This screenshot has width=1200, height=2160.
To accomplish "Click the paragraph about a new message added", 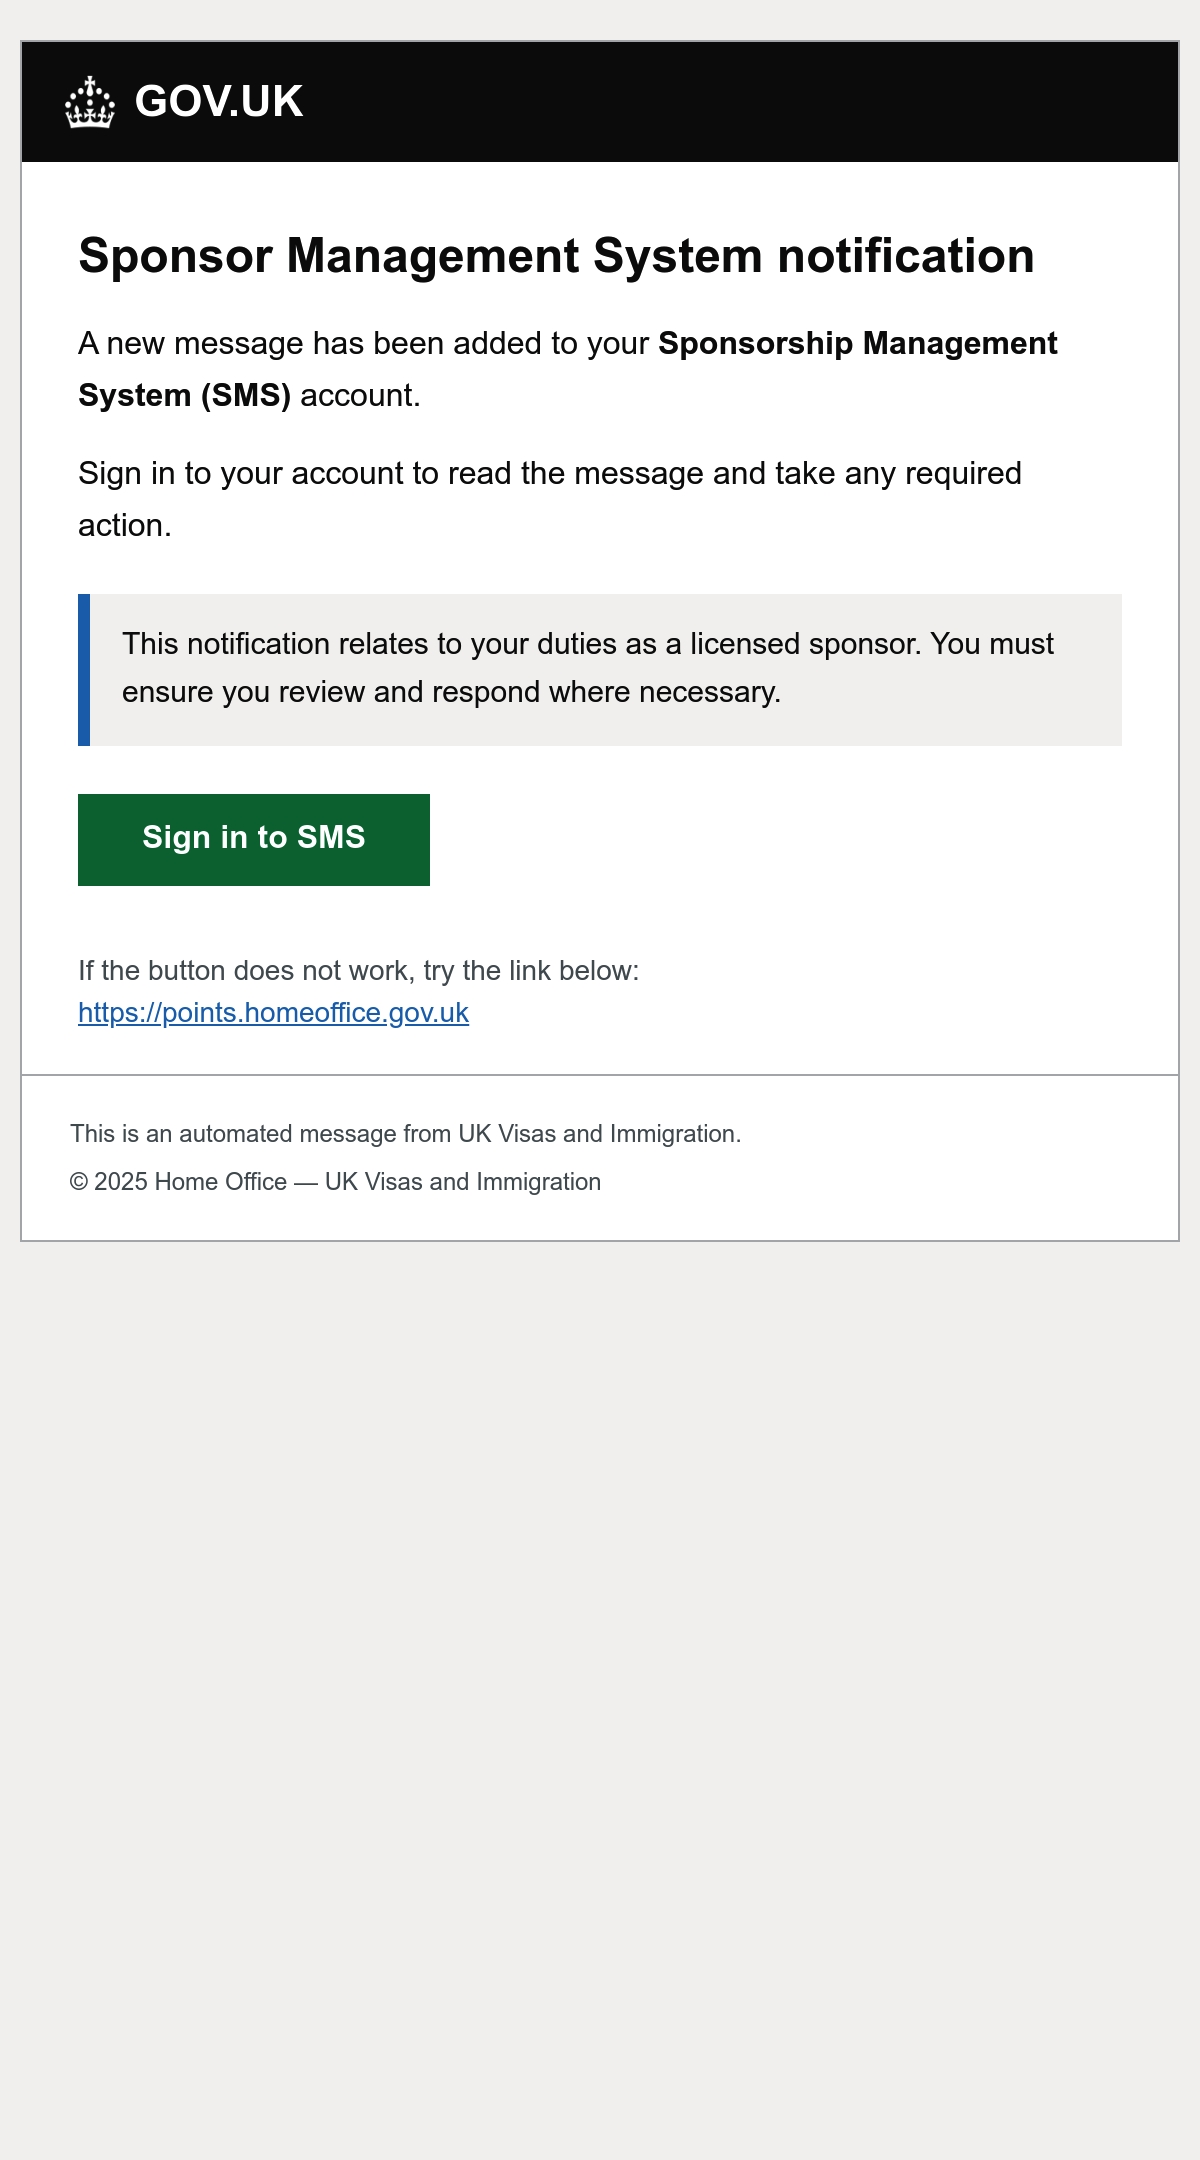I will pyautogui.click(x=567, y=369).
